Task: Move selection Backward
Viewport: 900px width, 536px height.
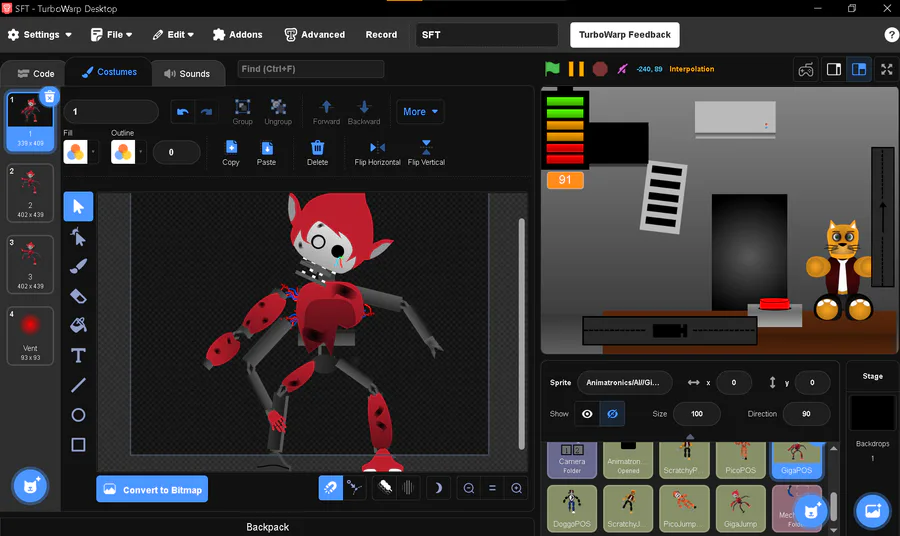Action: 364,111
